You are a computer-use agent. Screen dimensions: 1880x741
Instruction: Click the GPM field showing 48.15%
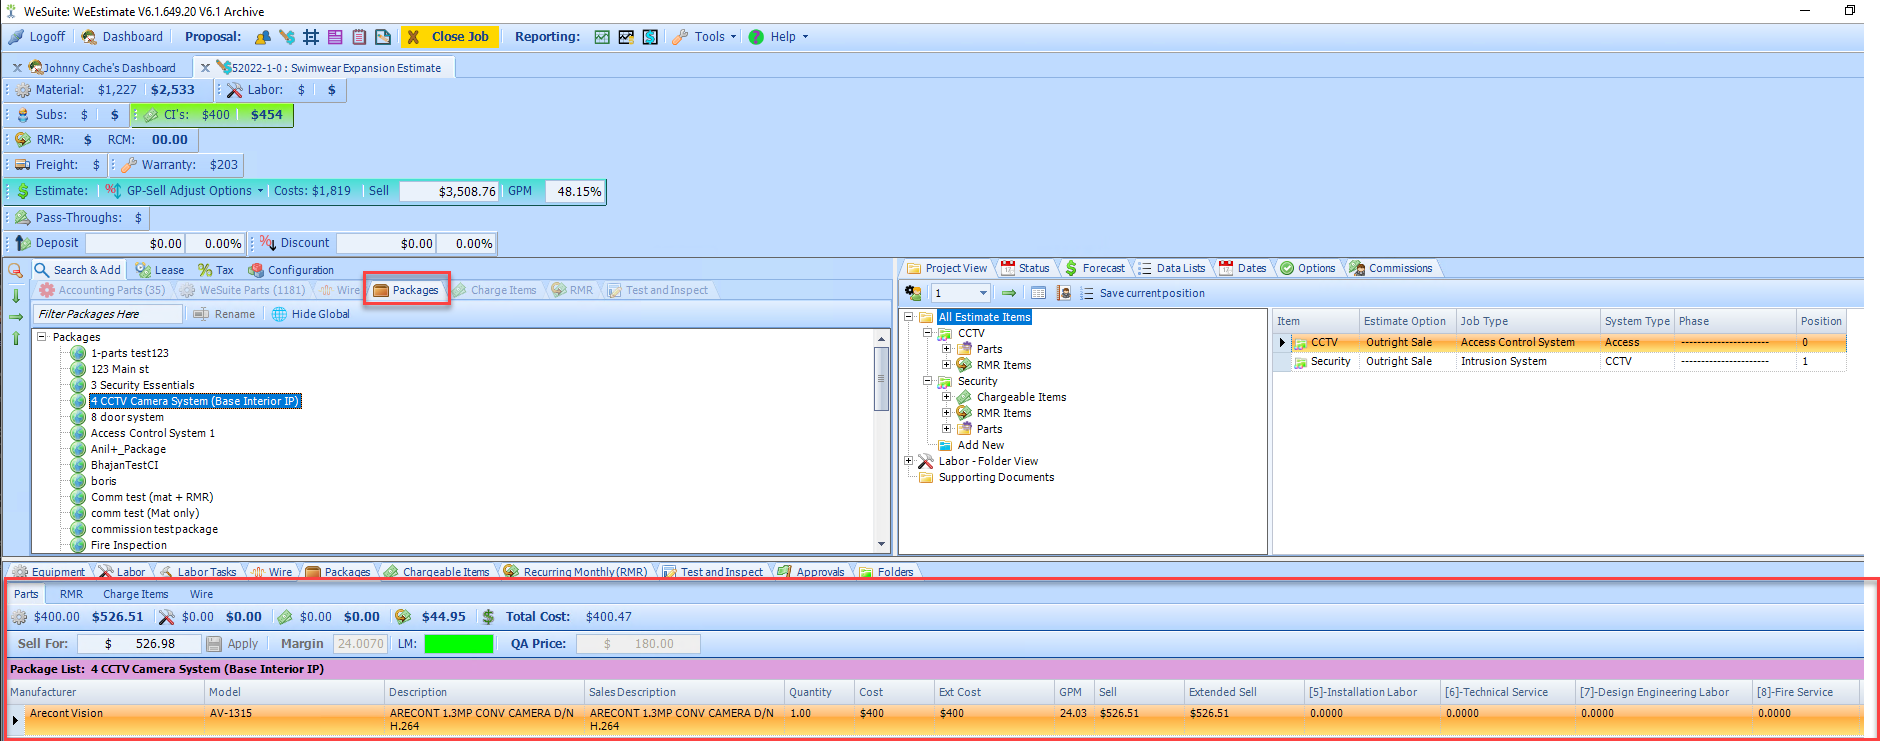tap(575, 191)
